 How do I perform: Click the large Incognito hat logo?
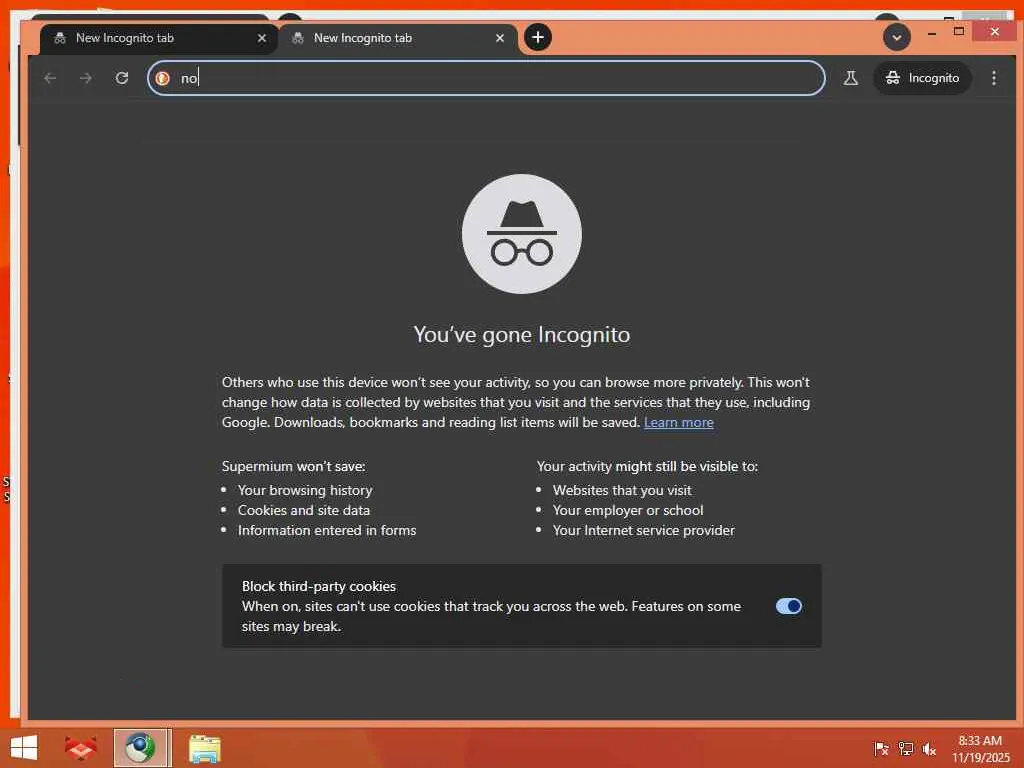(x=521, y=234)
